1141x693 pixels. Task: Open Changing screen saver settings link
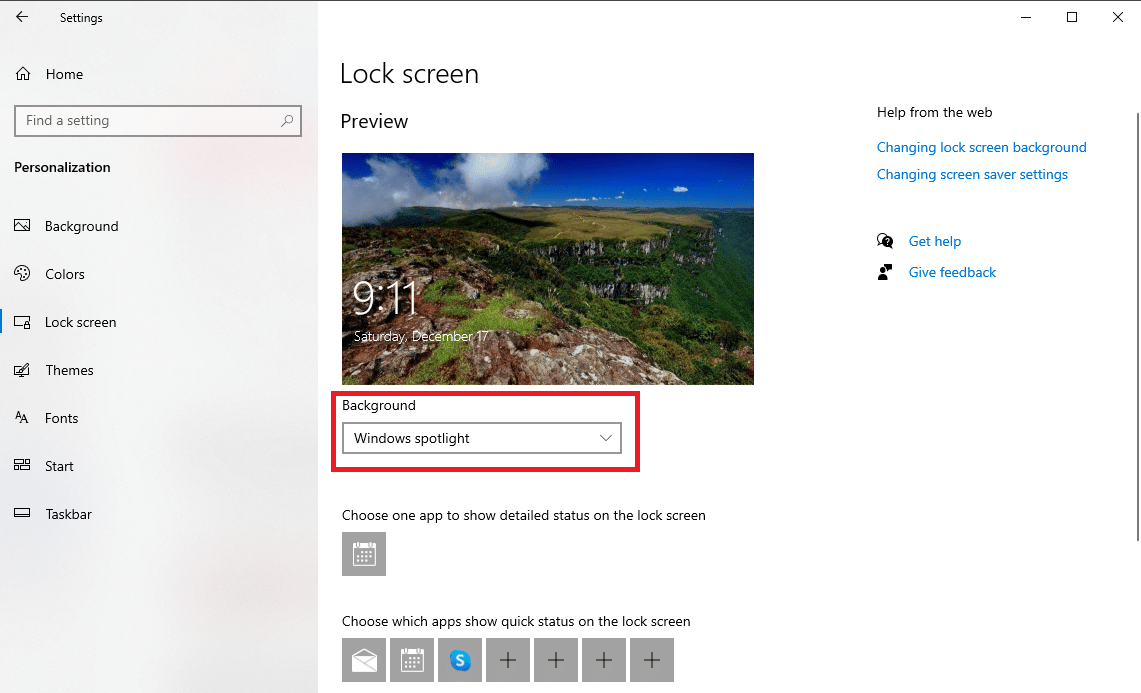pyautogui.click(x=972, y=174)
